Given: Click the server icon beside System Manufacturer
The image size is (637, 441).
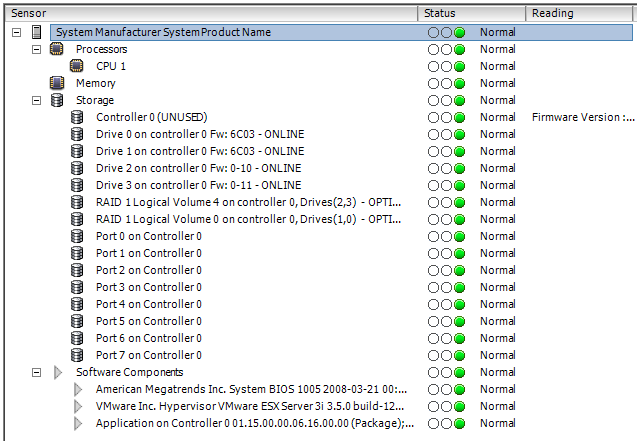Looking at the screenshot, I should [37, 32].
